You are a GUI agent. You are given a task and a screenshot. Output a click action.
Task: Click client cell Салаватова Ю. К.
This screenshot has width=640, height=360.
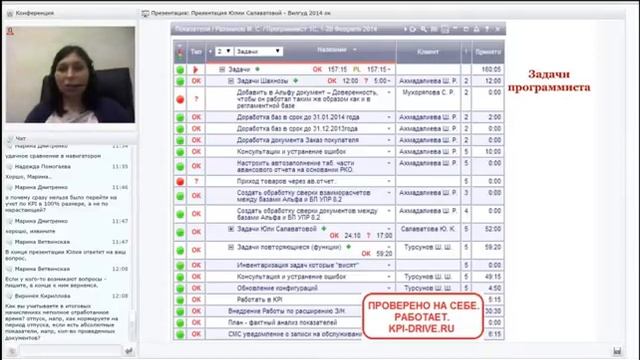[x=428, y=229]
